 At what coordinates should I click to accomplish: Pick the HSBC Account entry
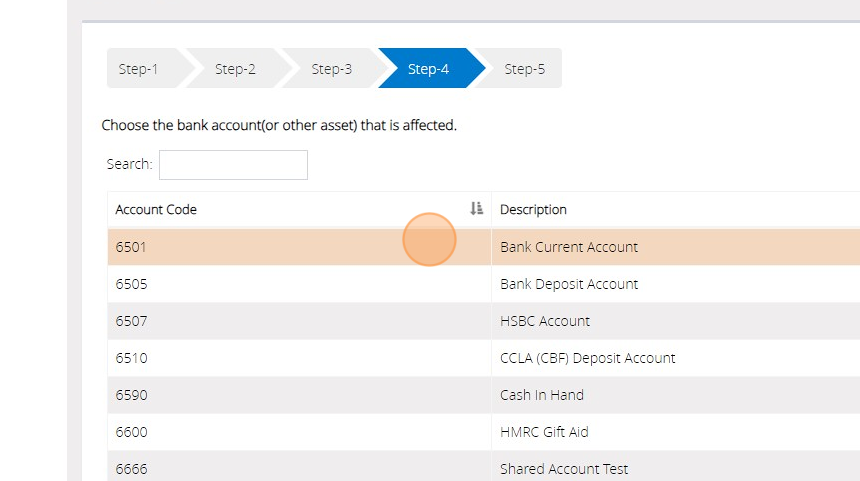pos(545,321)
